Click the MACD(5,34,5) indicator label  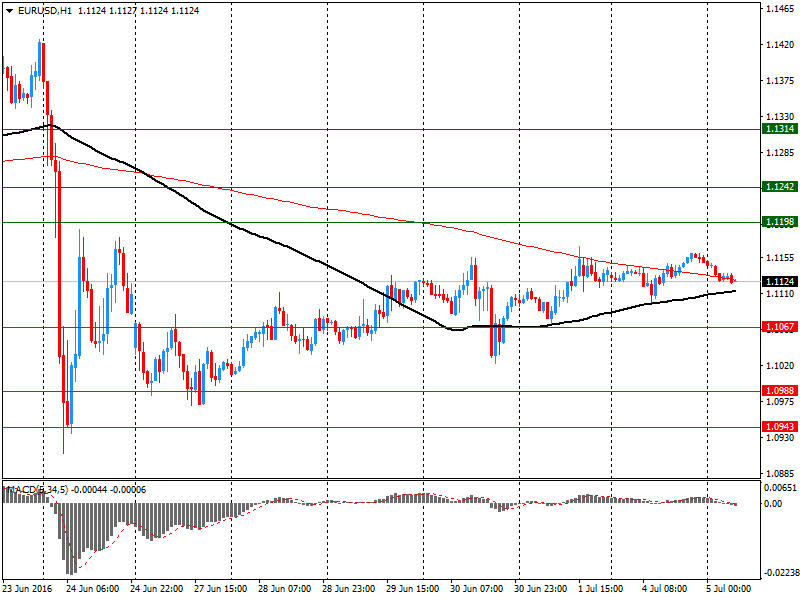point(36,490)
